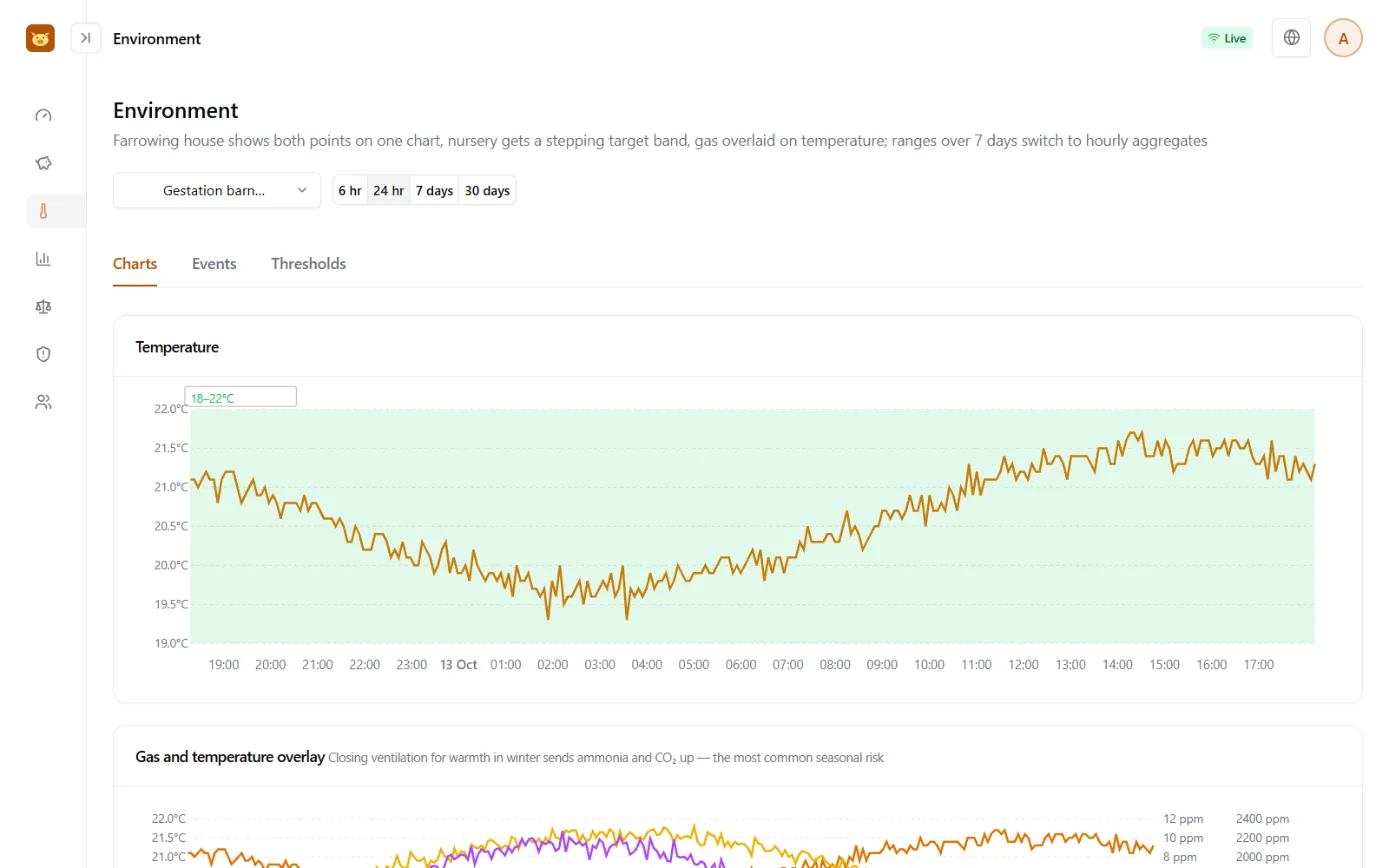Open the Gestation barn dropdown
The image size is (1388, 868).
click(x=217, y=190)
